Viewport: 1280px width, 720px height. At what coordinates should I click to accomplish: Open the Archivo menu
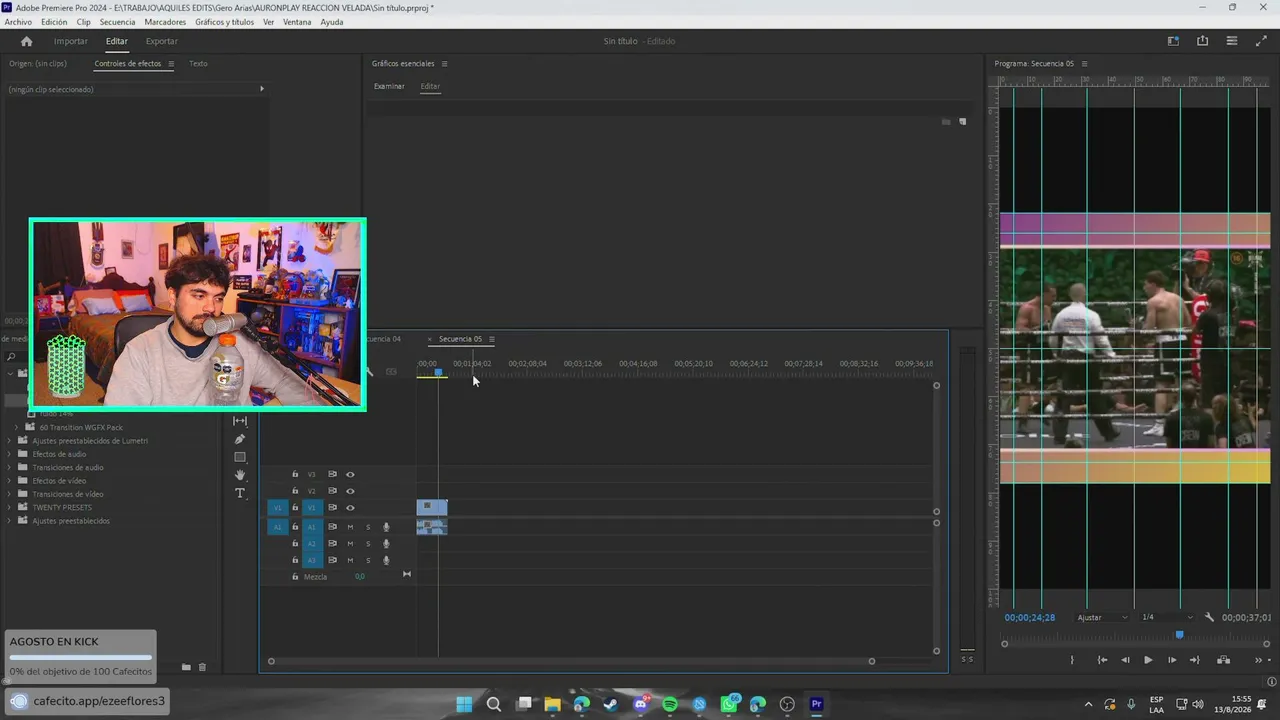[x=18, y=22]
